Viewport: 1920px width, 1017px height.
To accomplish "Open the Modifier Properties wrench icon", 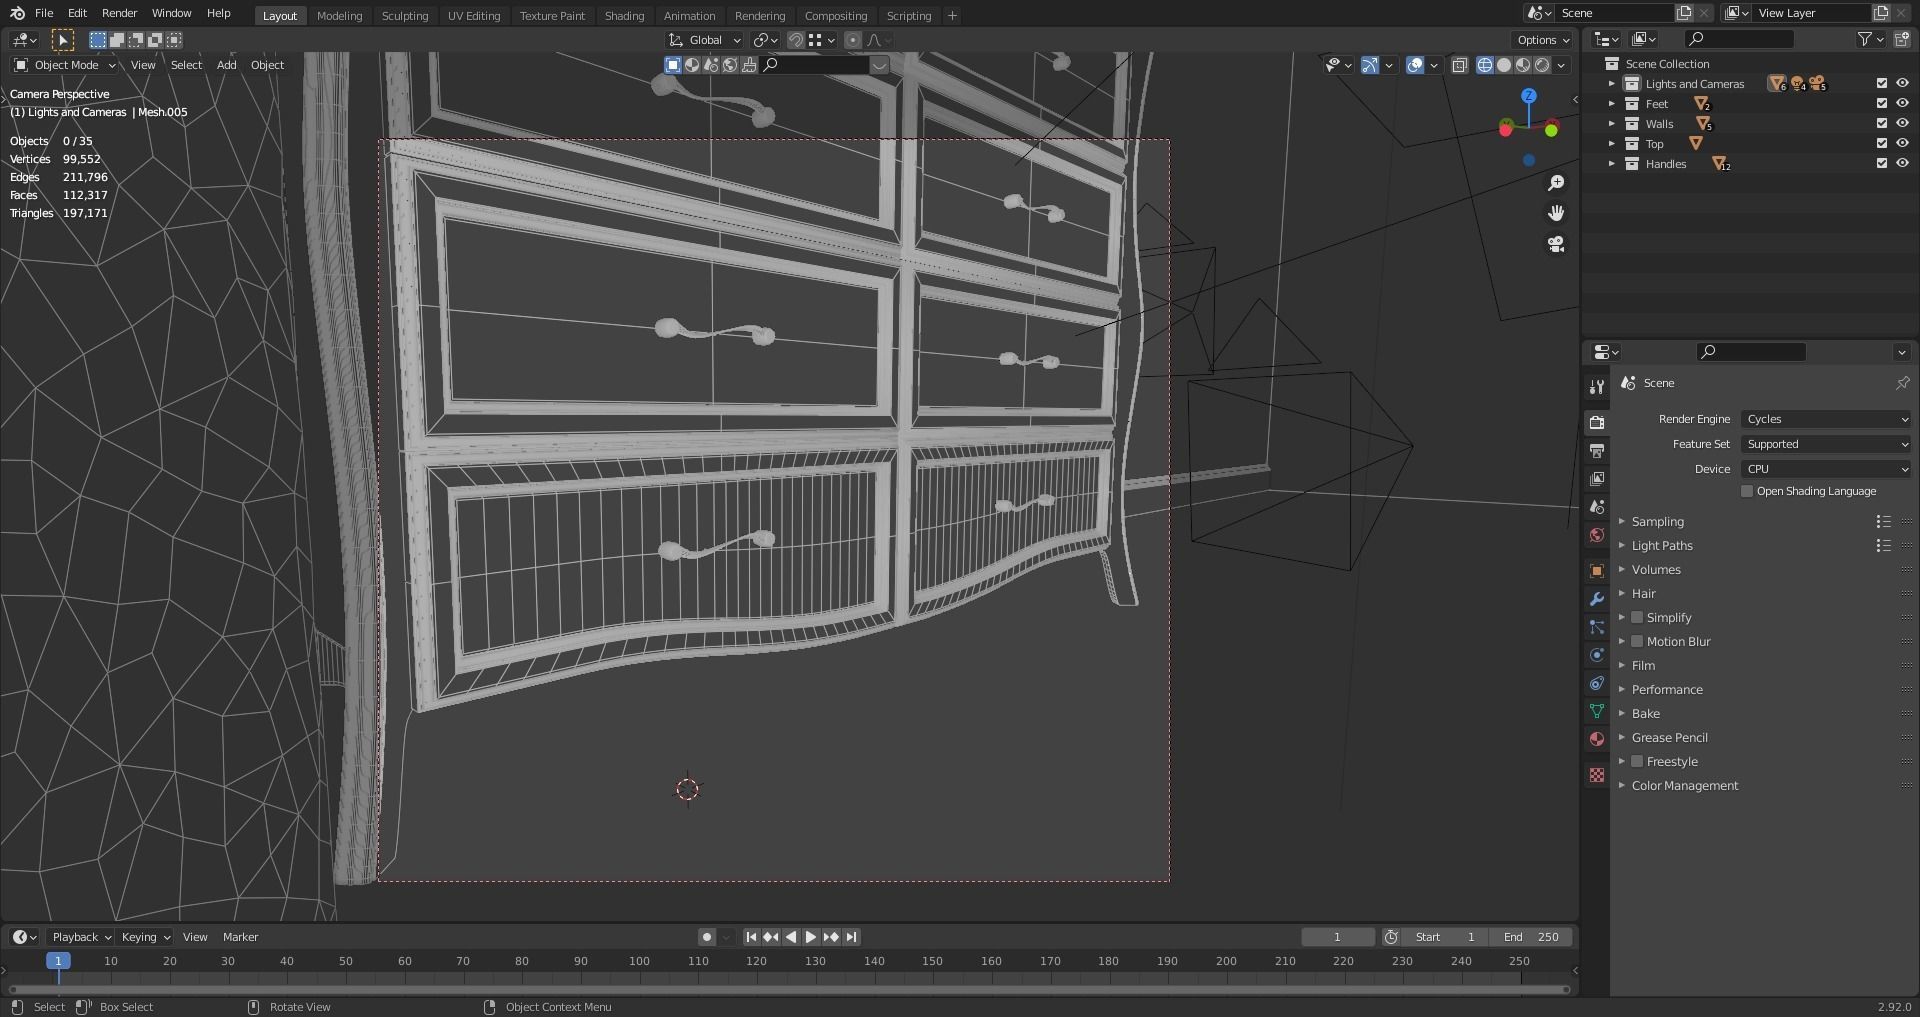I will (1597, 599).
